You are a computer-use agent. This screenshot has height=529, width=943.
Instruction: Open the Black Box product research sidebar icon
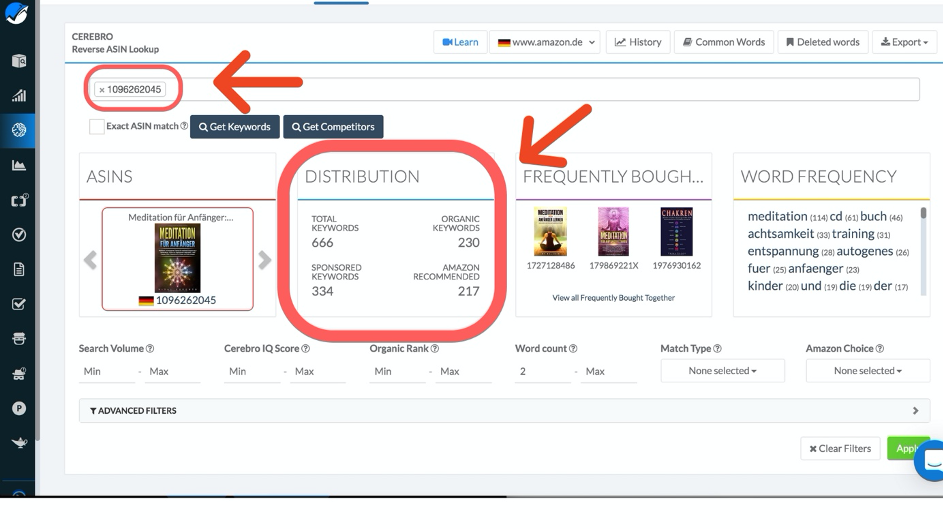[19, 61]
